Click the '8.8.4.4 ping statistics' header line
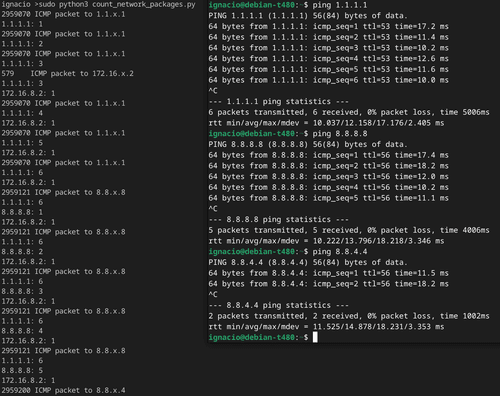 click(278, 305)
